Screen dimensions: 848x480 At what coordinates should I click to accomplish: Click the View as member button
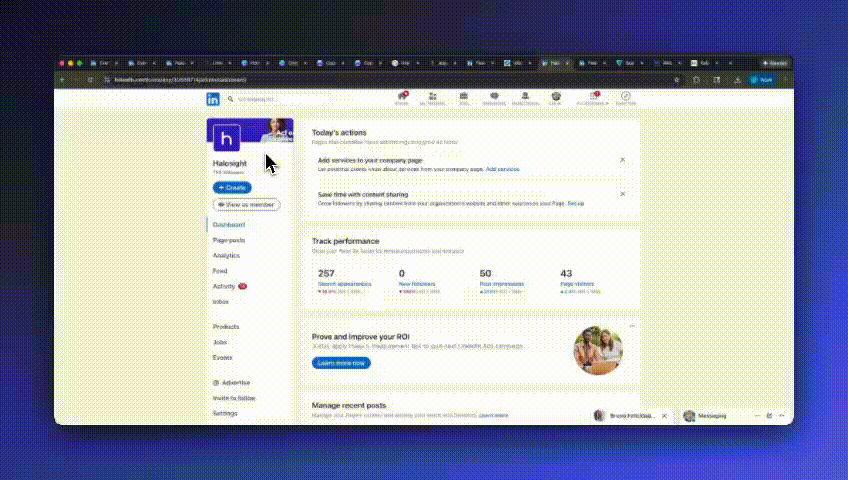point(247,205)
